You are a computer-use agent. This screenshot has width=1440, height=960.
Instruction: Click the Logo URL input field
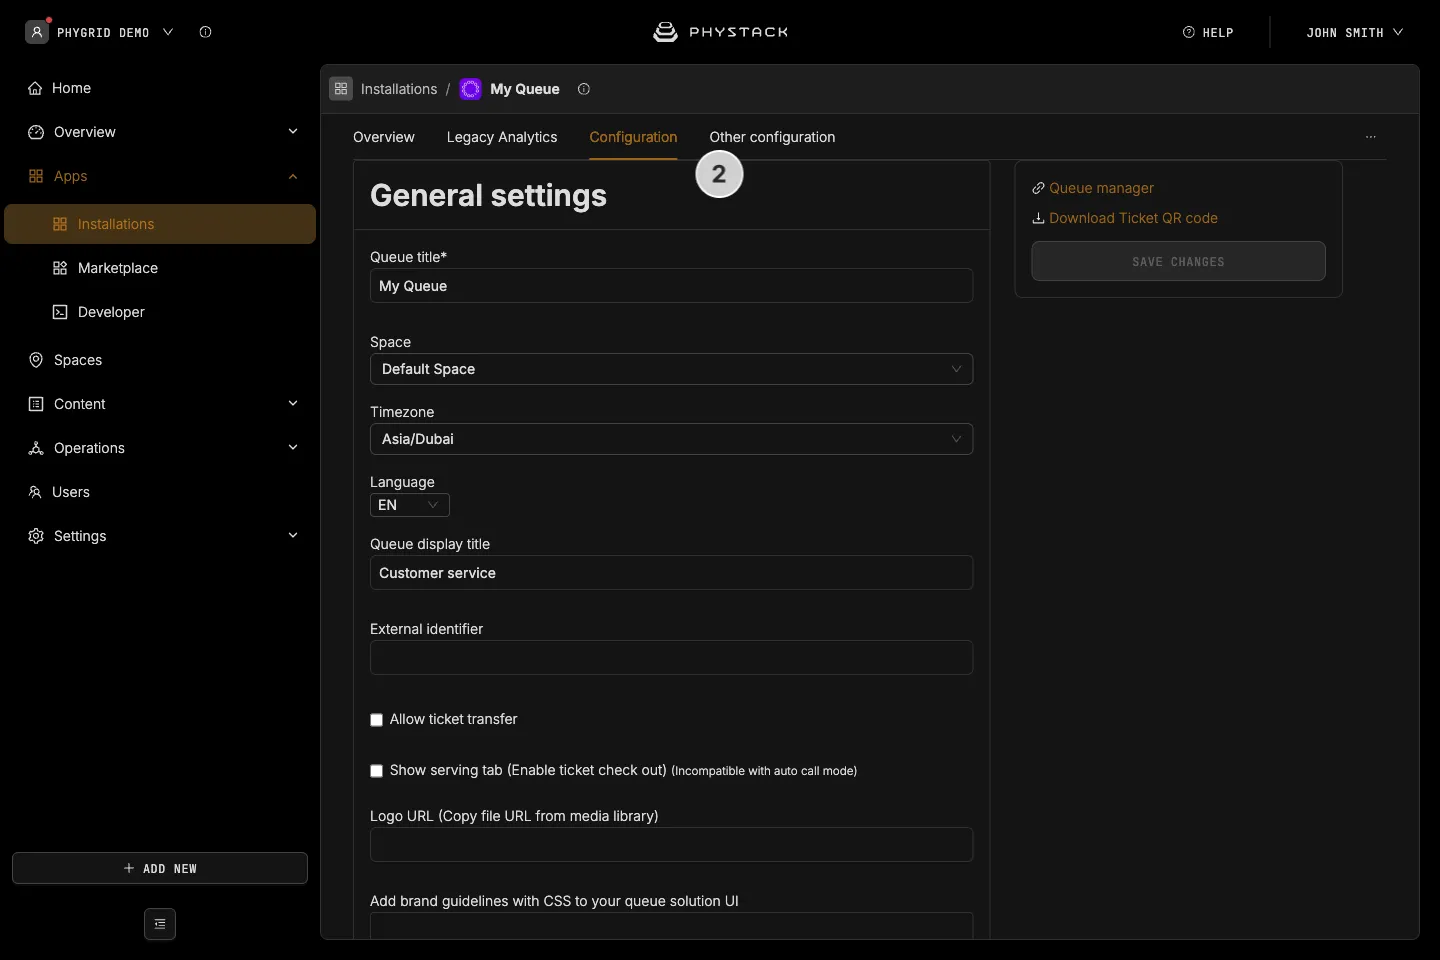(x=671, y=845)
